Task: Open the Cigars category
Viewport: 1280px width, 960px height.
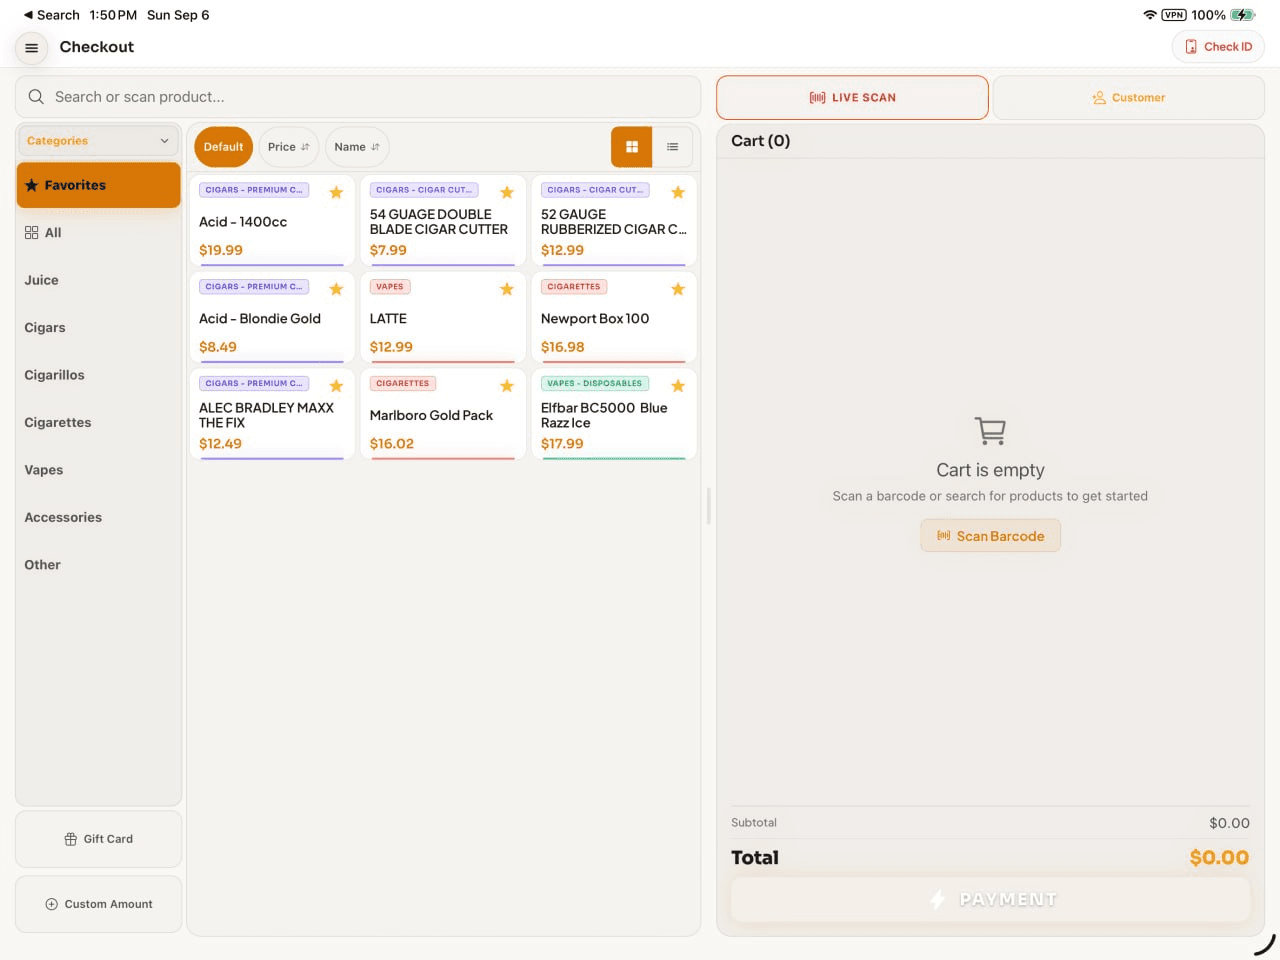Action: click(98, 328)
